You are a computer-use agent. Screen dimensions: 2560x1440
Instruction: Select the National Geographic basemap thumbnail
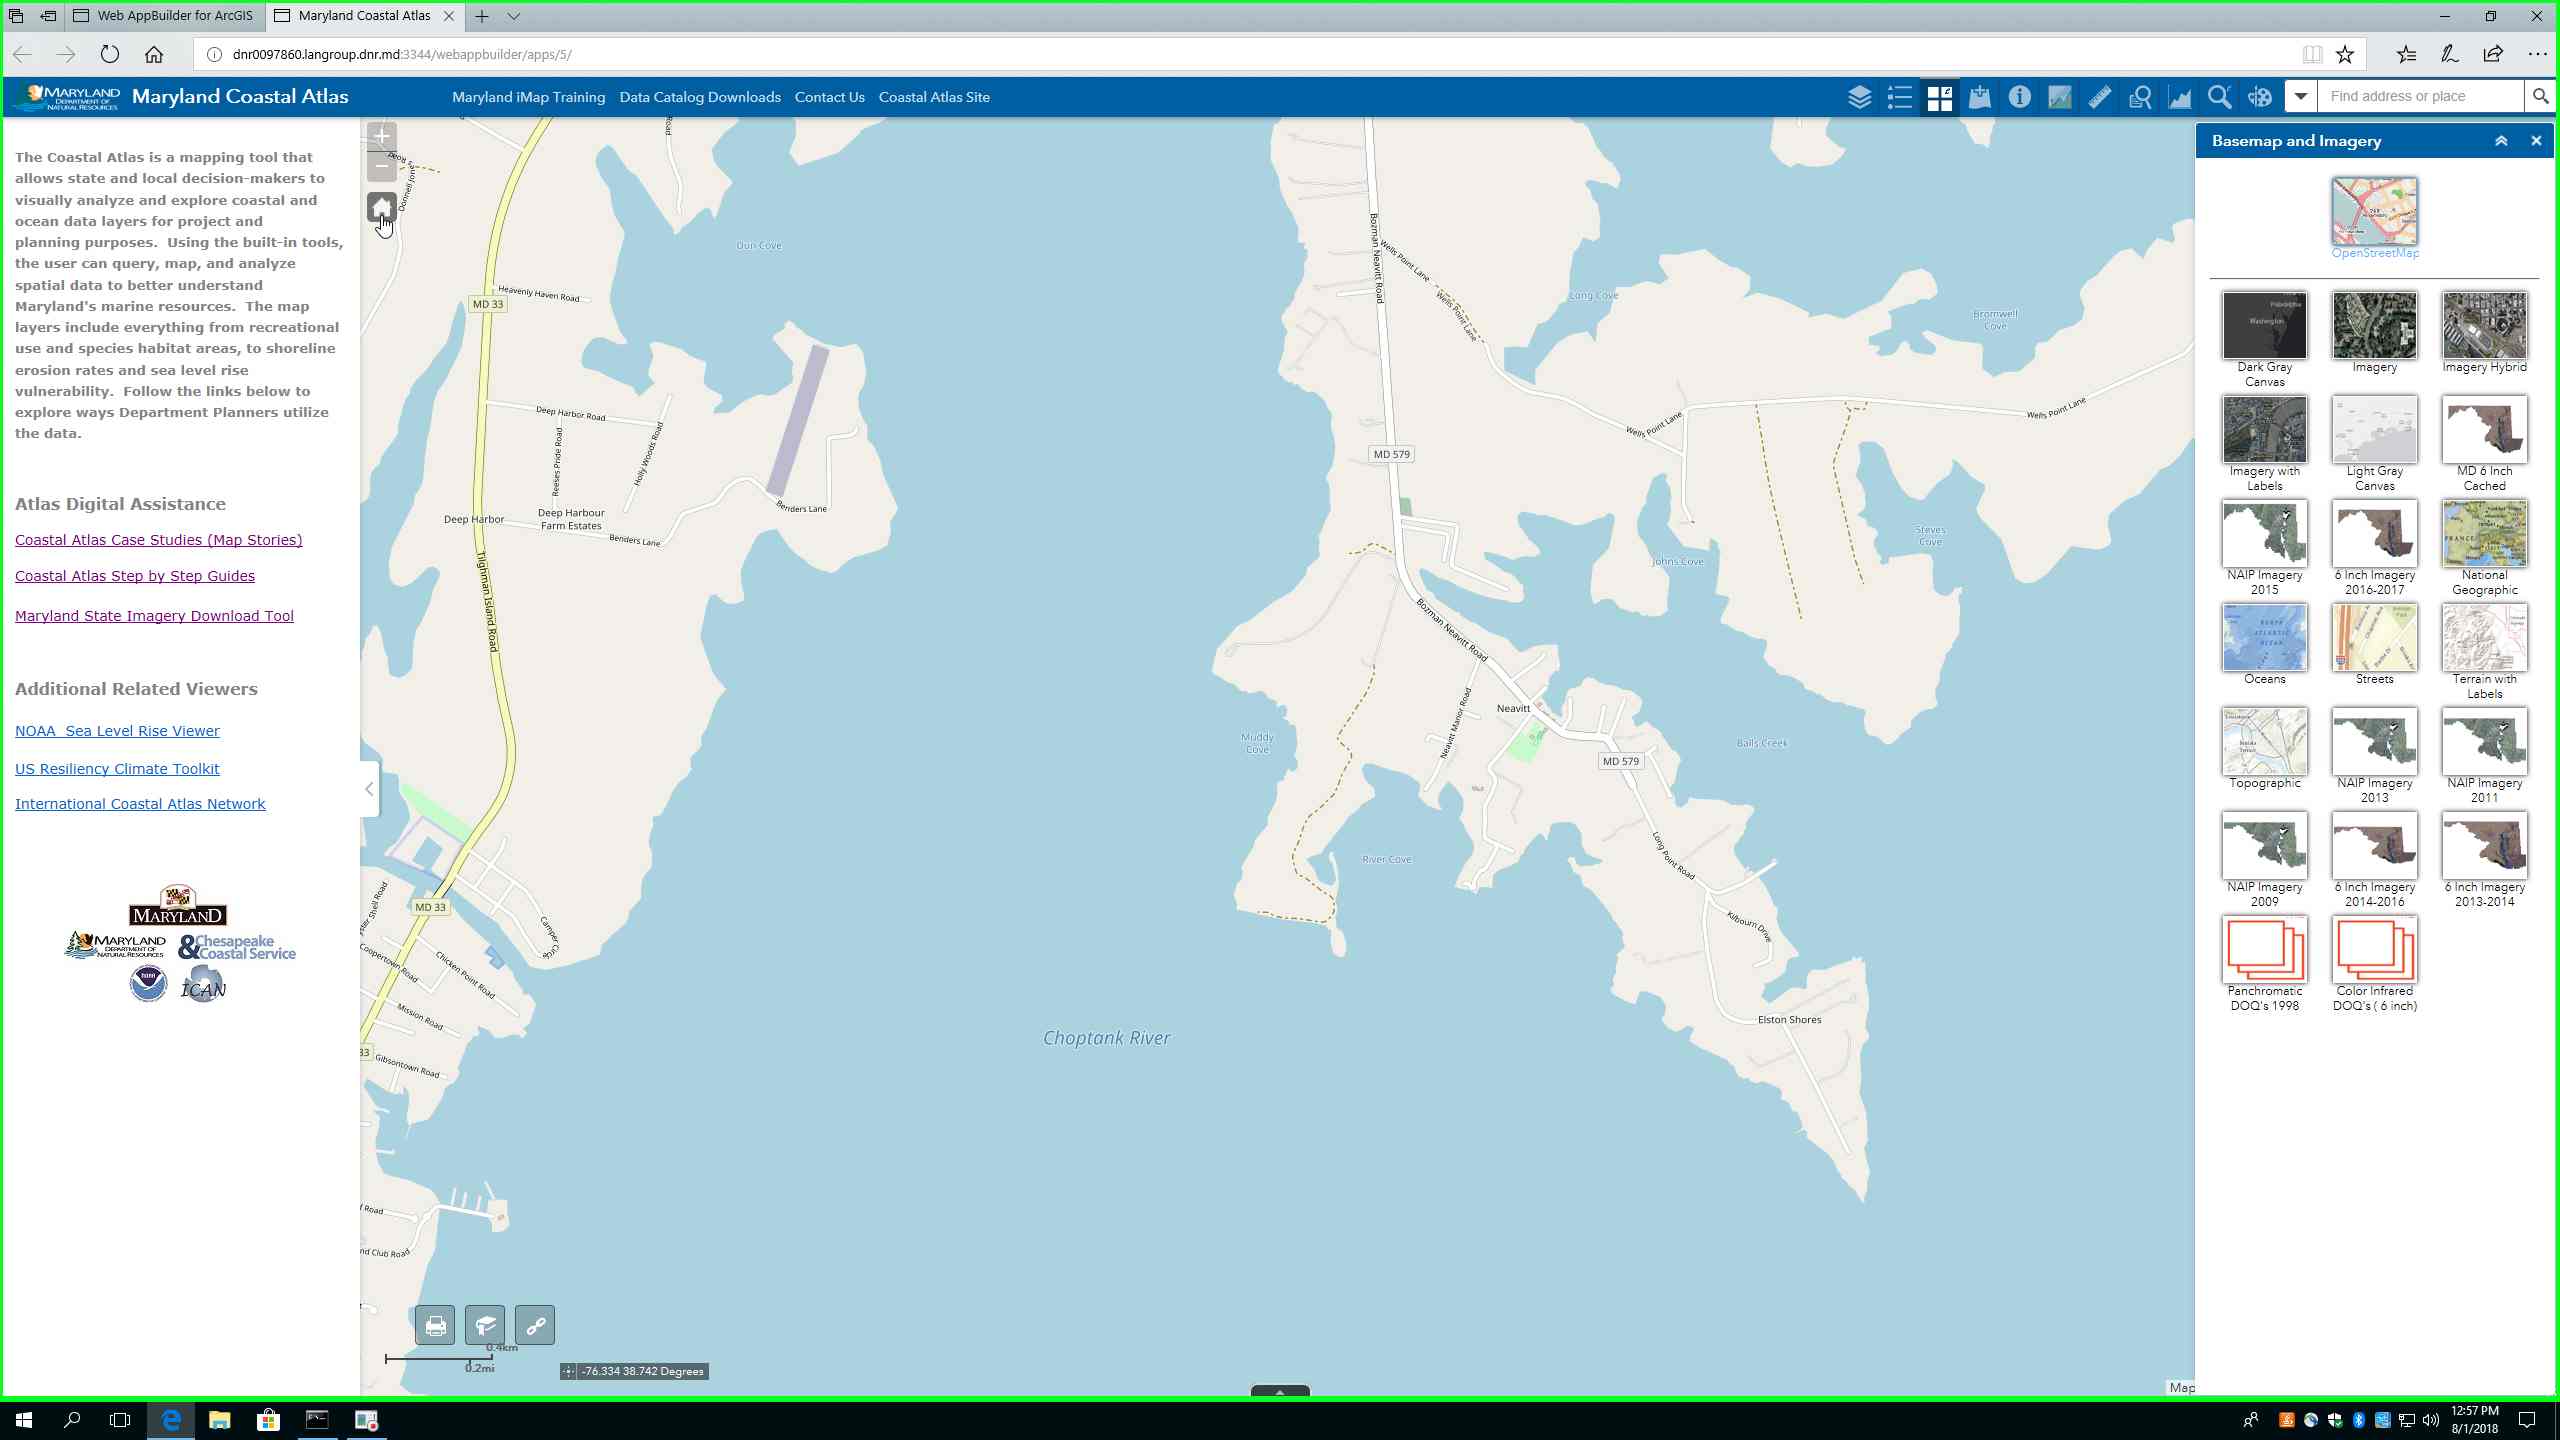[2484, 534]
